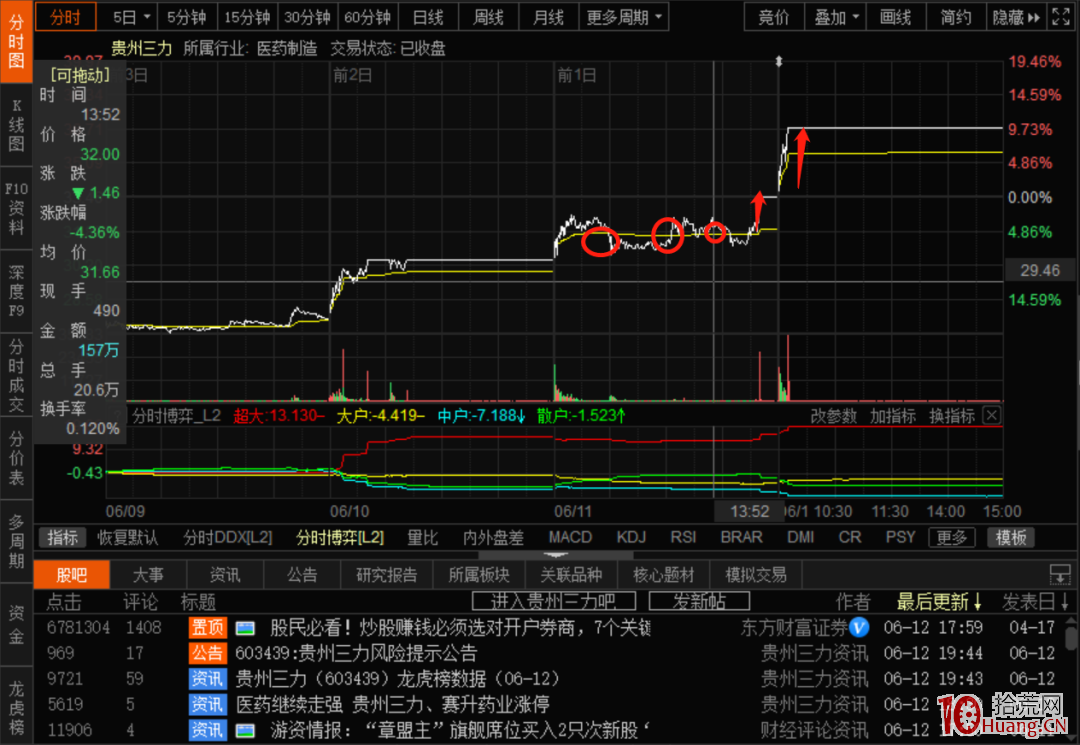Open 多周期 sidebar item
1080x745 pixels.
pos(16,541)
